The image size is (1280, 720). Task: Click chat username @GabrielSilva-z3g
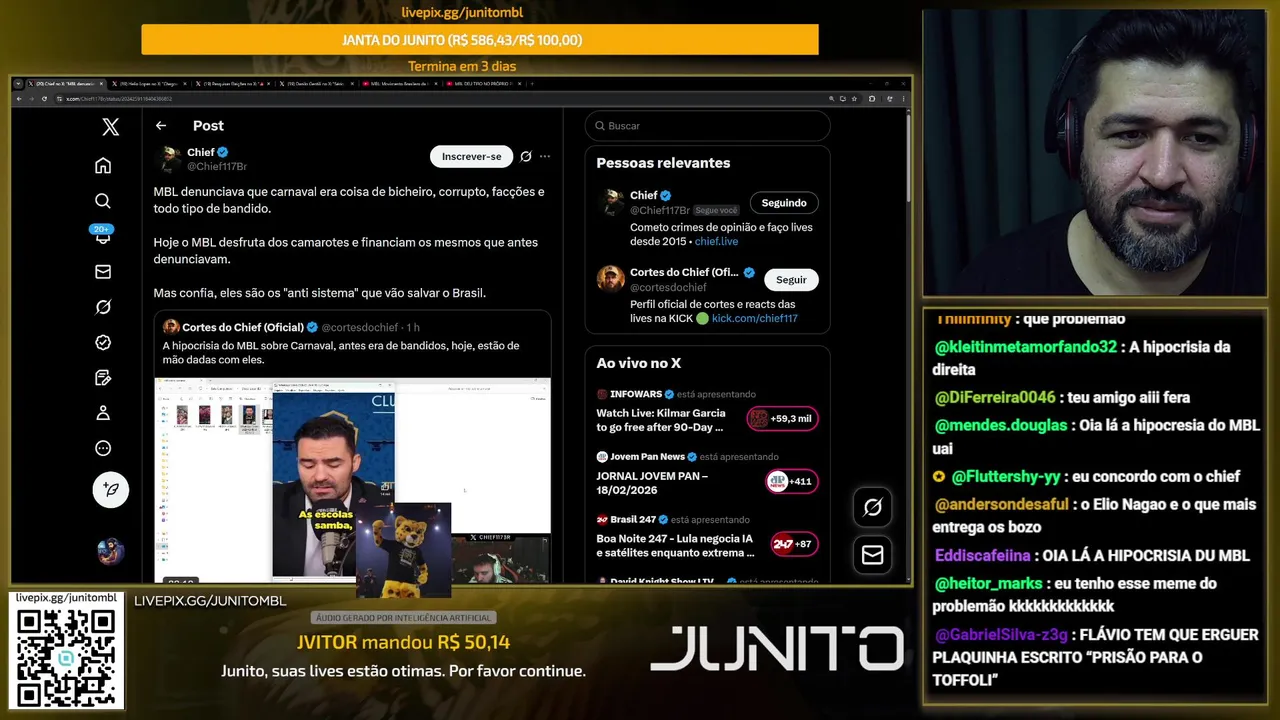[x=1002, y=635]
